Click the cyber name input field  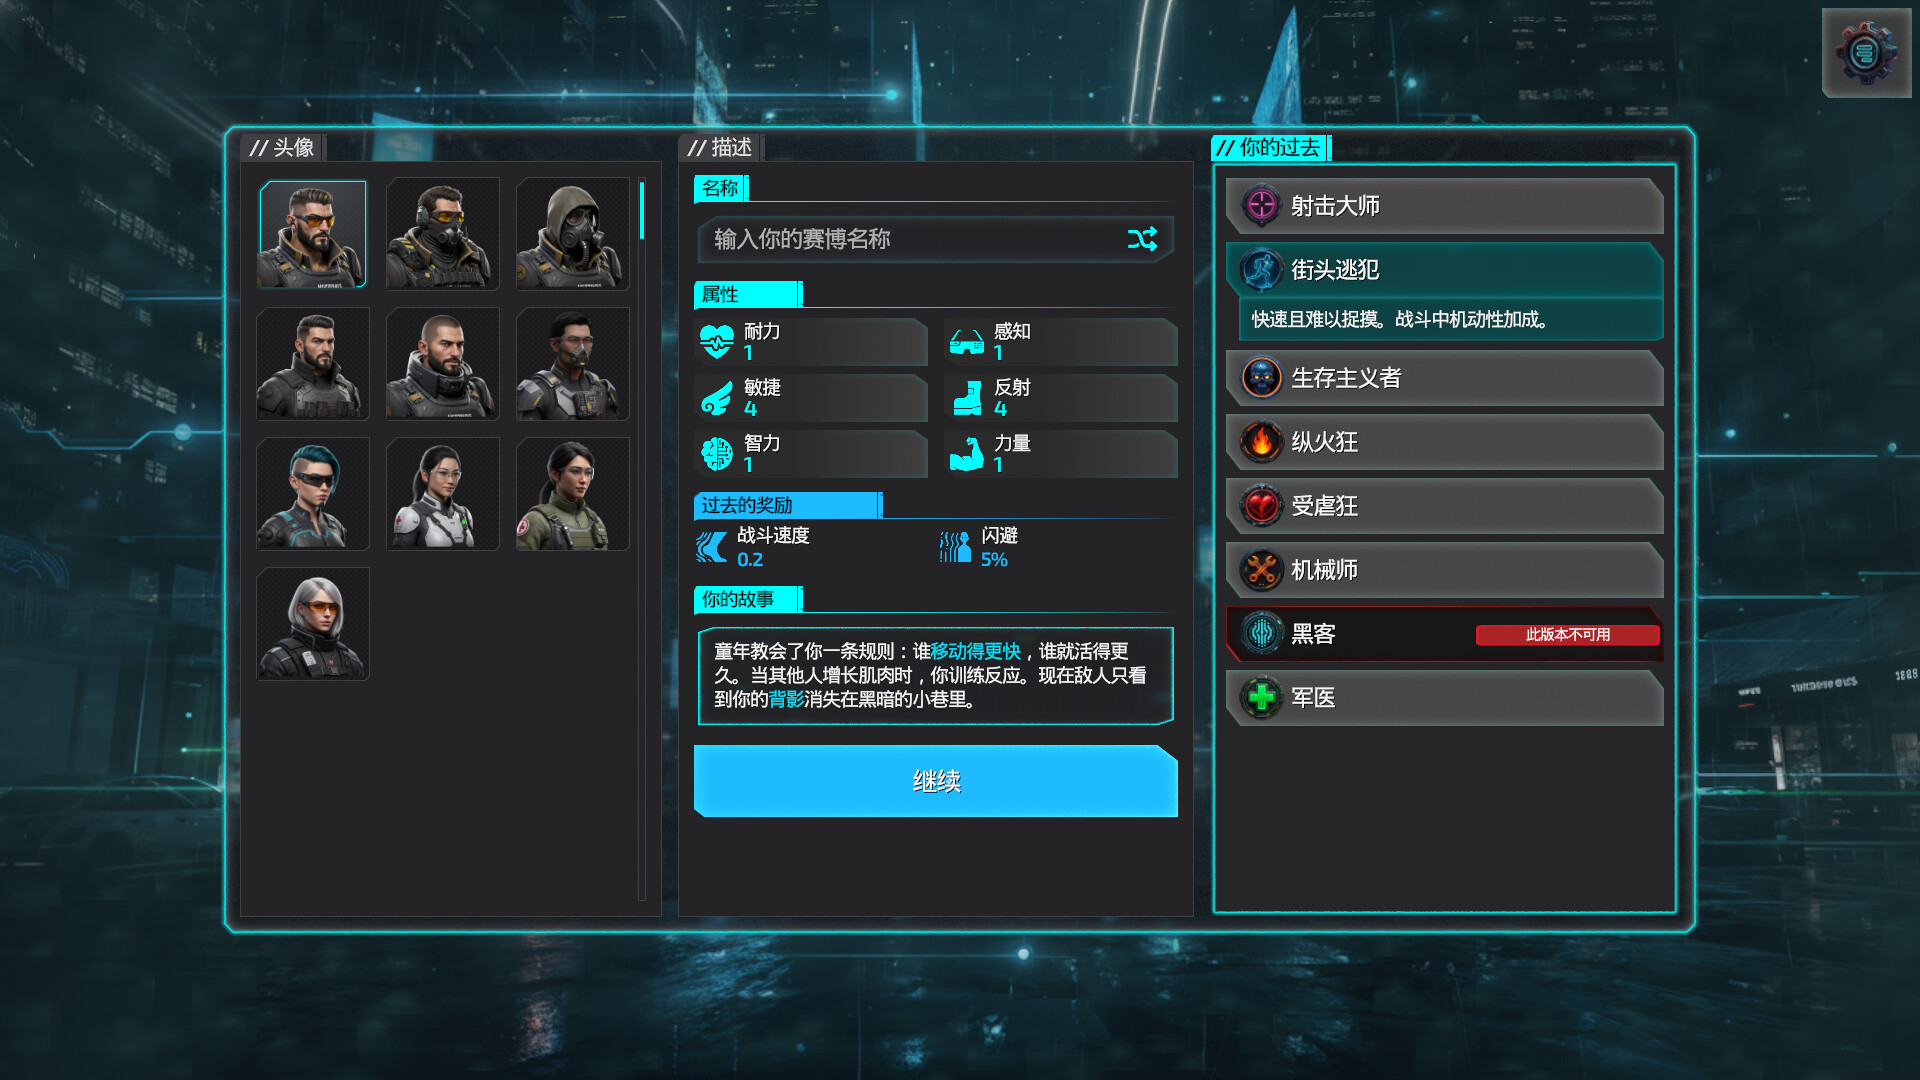935,239
